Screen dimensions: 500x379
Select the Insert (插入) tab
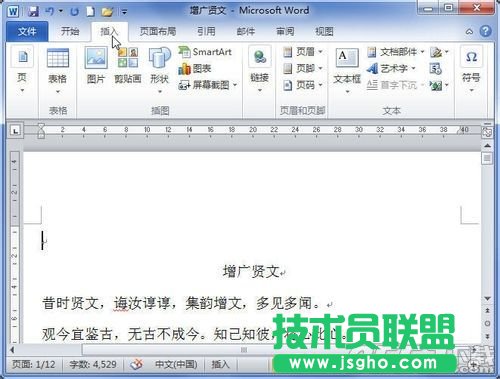(109, 31)
